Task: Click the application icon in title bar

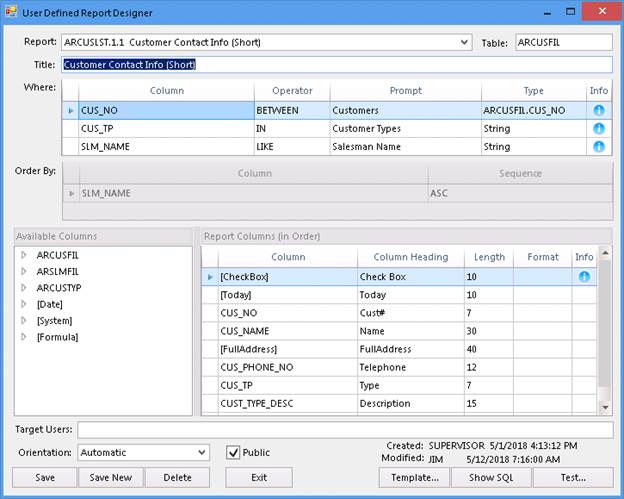Action: click(11, 12)
